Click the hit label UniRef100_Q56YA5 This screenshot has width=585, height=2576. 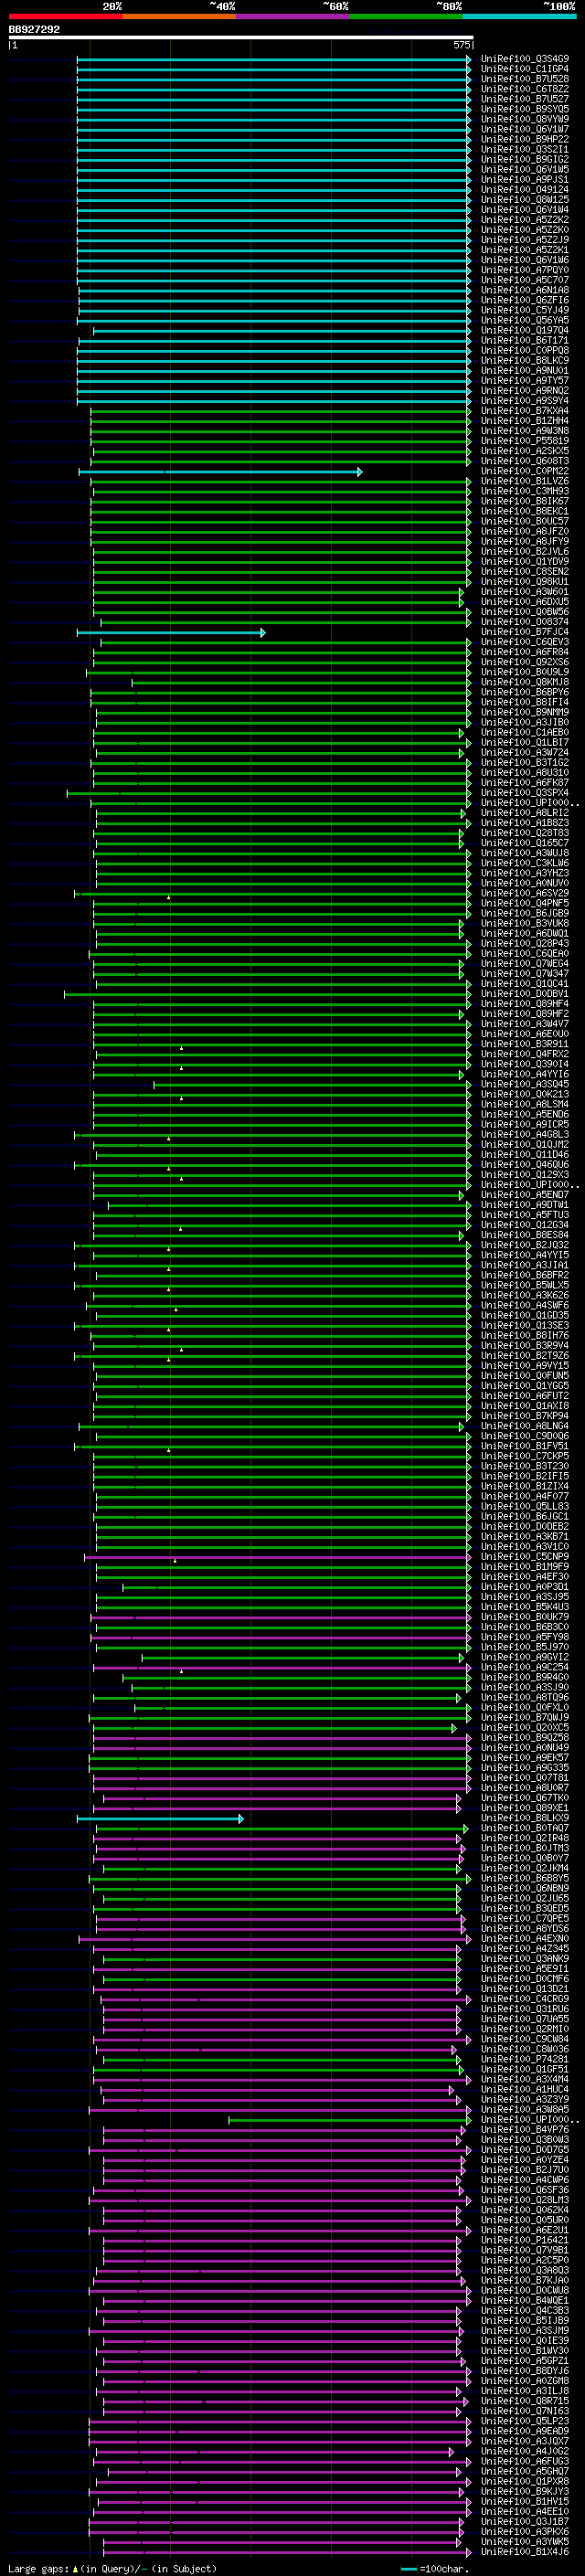(525, 320)
